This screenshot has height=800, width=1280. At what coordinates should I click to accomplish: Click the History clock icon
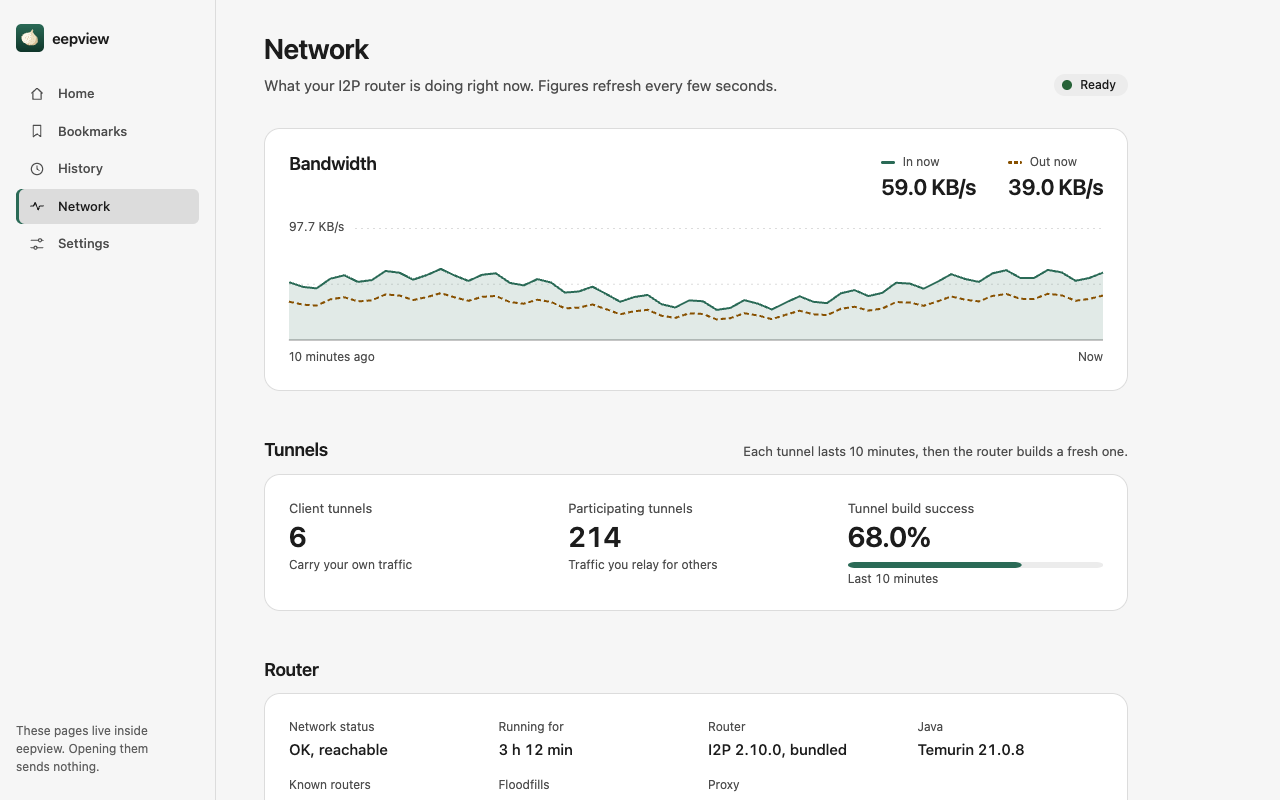[x=37, y=169]
